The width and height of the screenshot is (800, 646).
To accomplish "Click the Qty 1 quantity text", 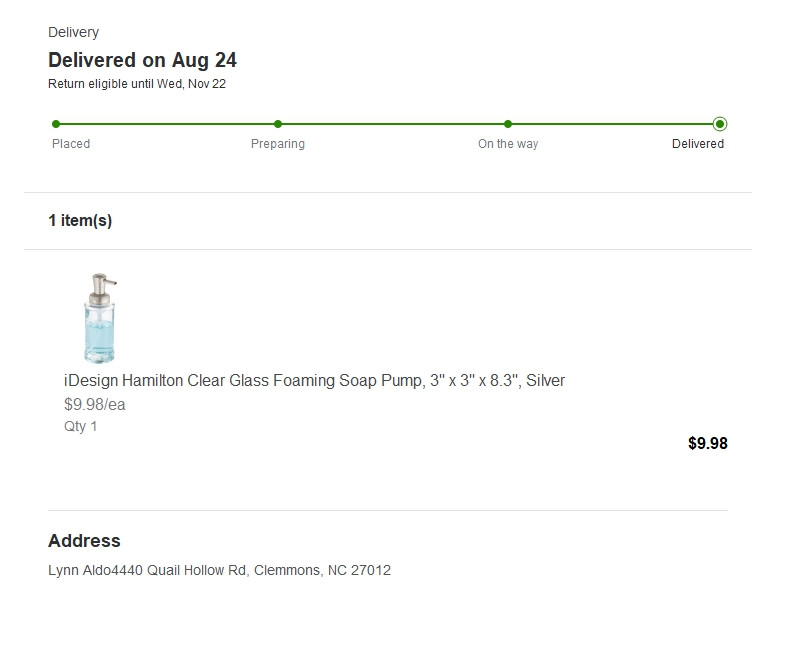I will click(81, 426).
